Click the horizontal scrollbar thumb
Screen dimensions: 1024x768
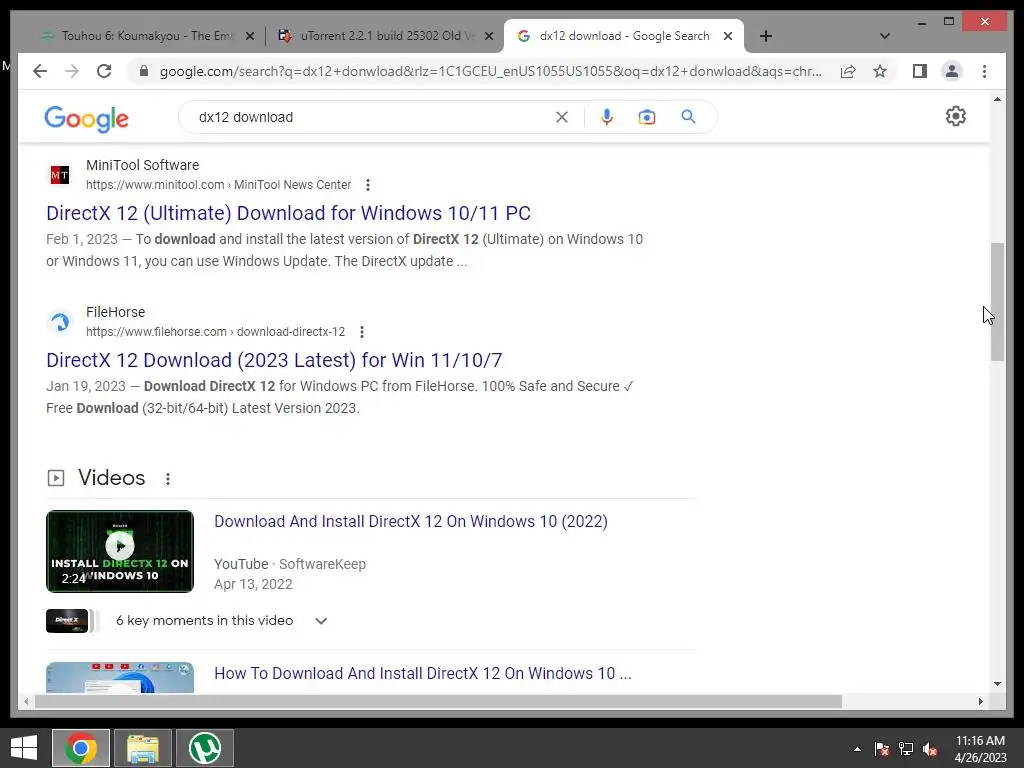[x=438, y=701]
